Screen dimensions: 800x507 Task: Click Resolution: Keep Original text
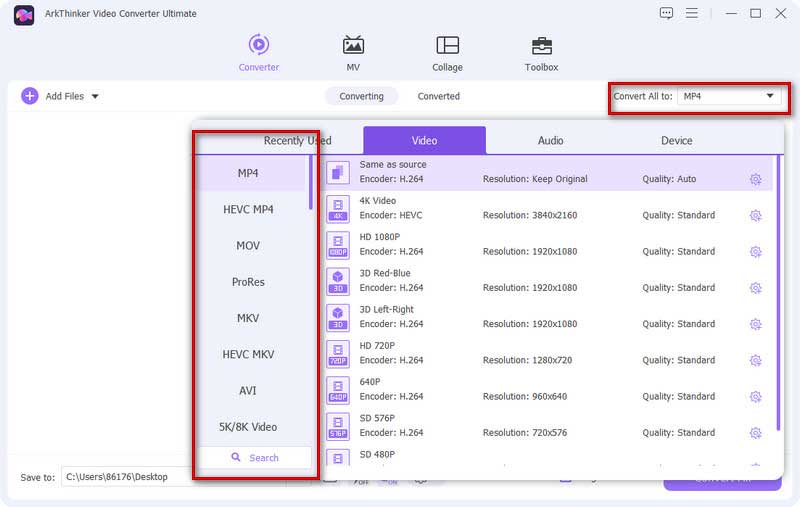point(535,179)
